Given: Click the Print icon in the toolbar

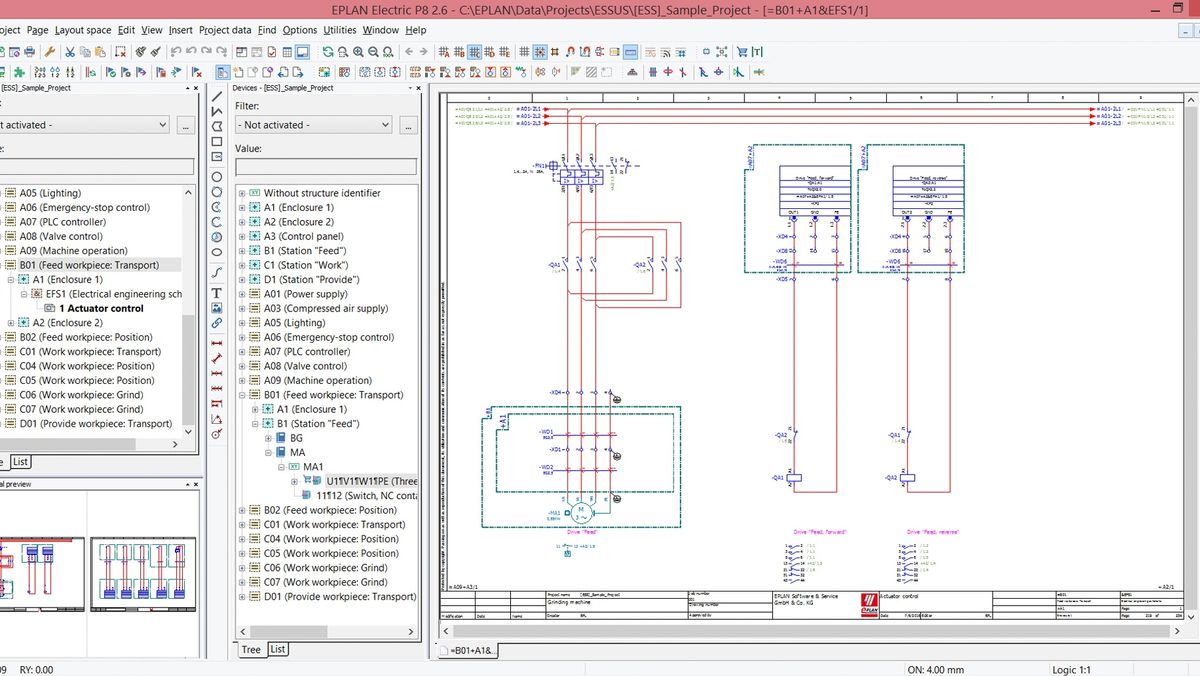Looking at the screenshot, I should (x=30, y=51).
